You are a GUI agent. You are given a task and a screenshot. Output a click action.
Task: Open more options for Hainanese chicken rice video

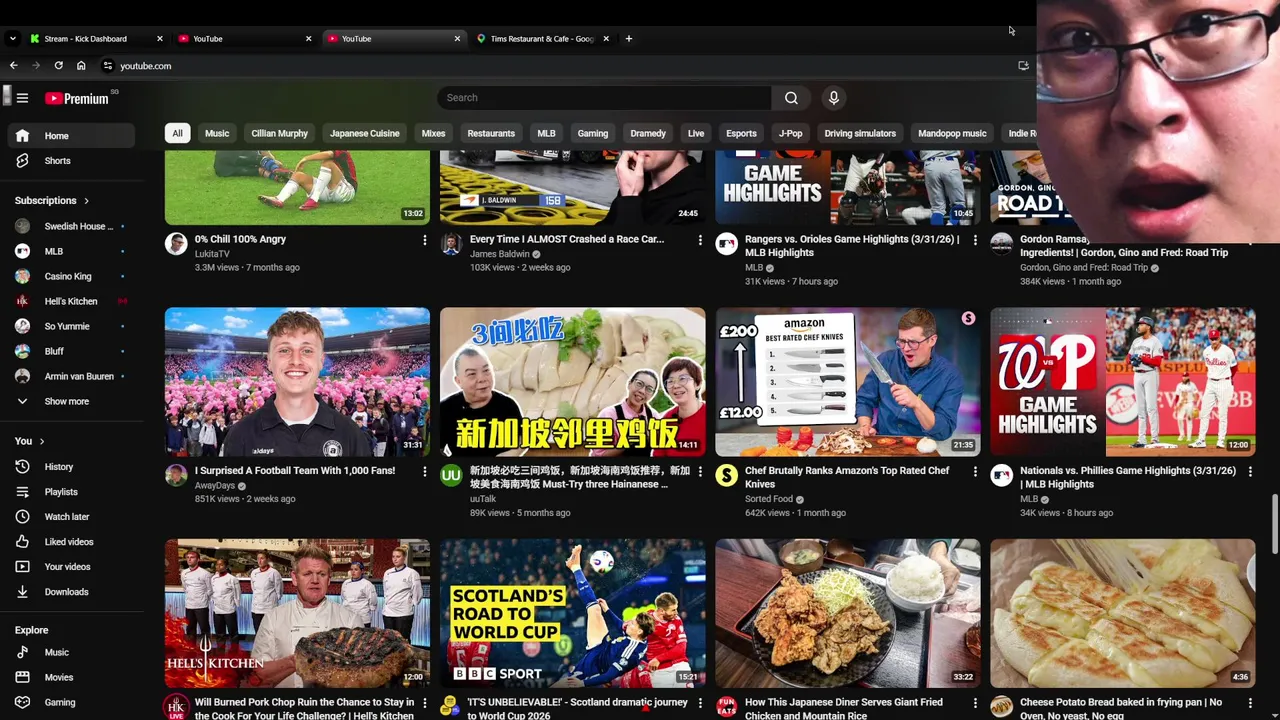coord(699,471)
